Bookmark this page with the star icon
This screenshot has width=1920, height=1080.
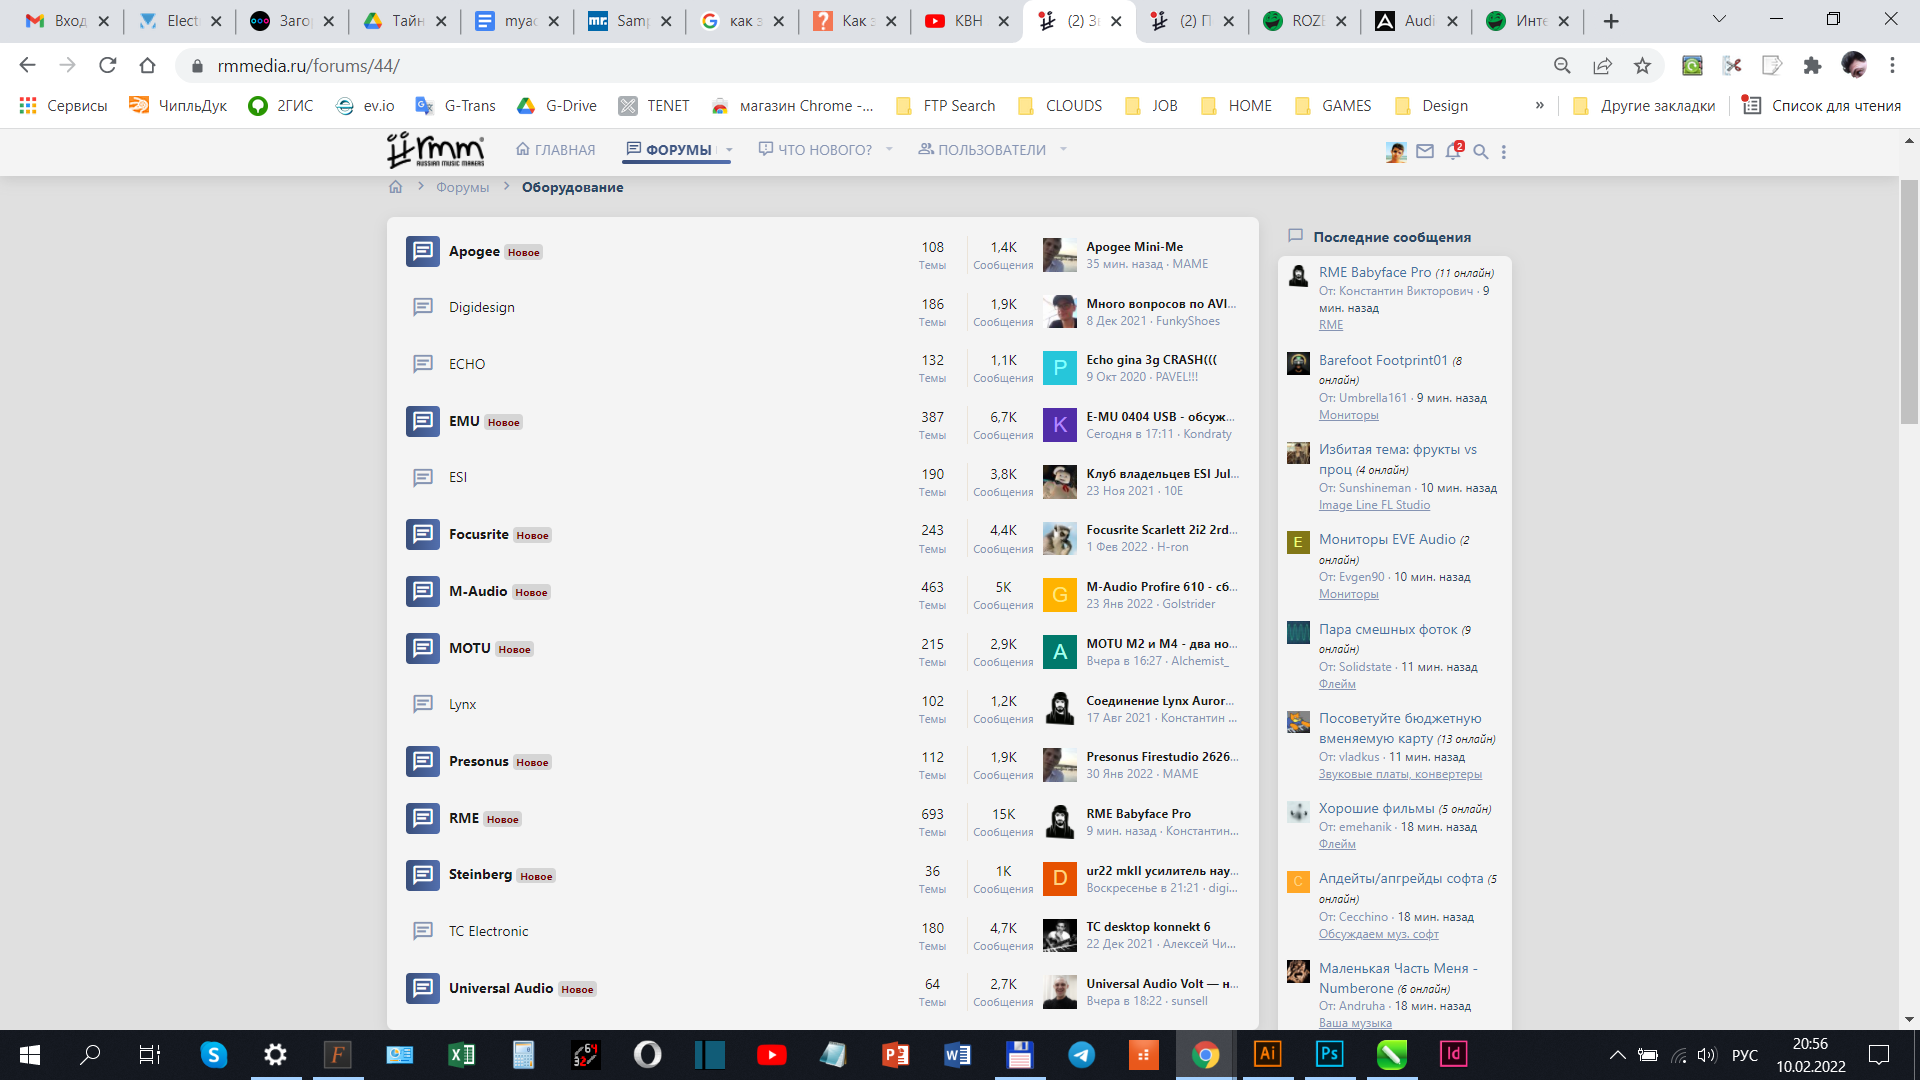click(1642, 66)
